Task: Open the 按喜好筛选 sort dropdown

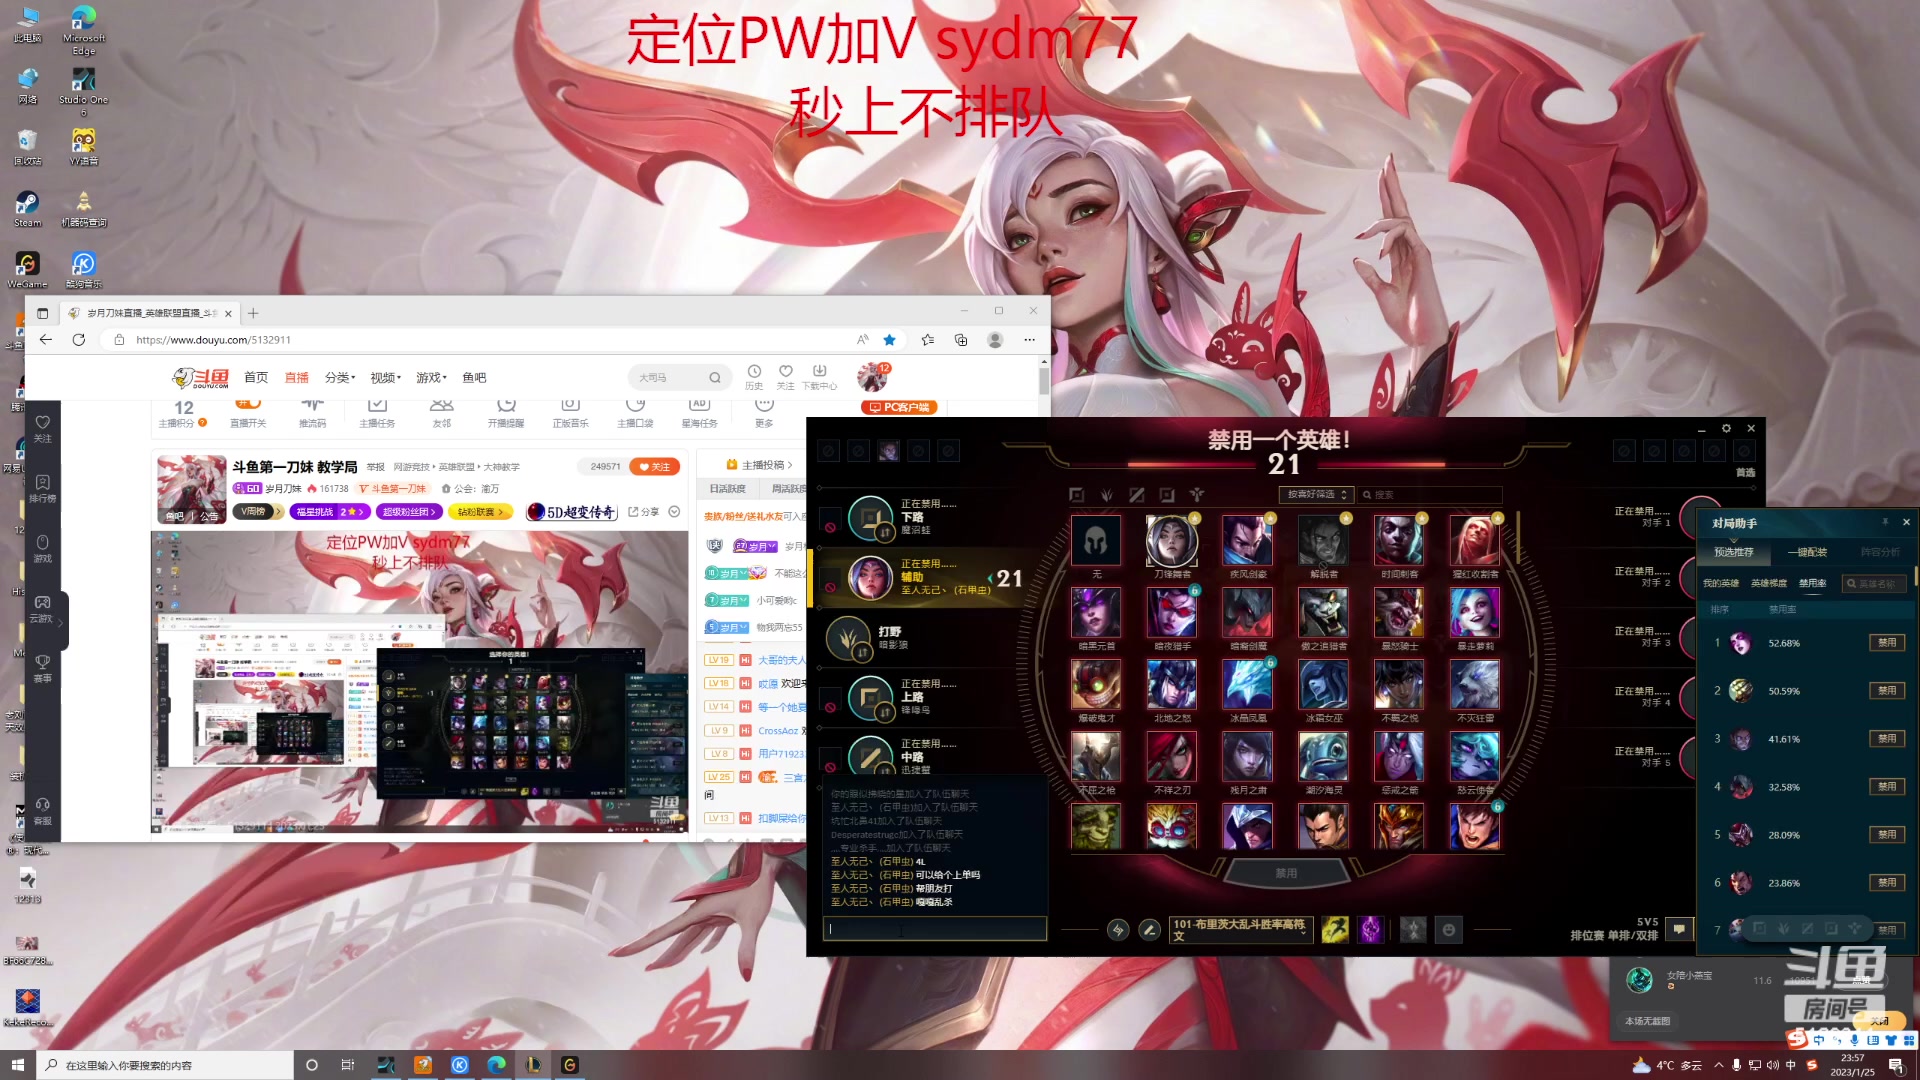Action: [x=1316, y=495]
